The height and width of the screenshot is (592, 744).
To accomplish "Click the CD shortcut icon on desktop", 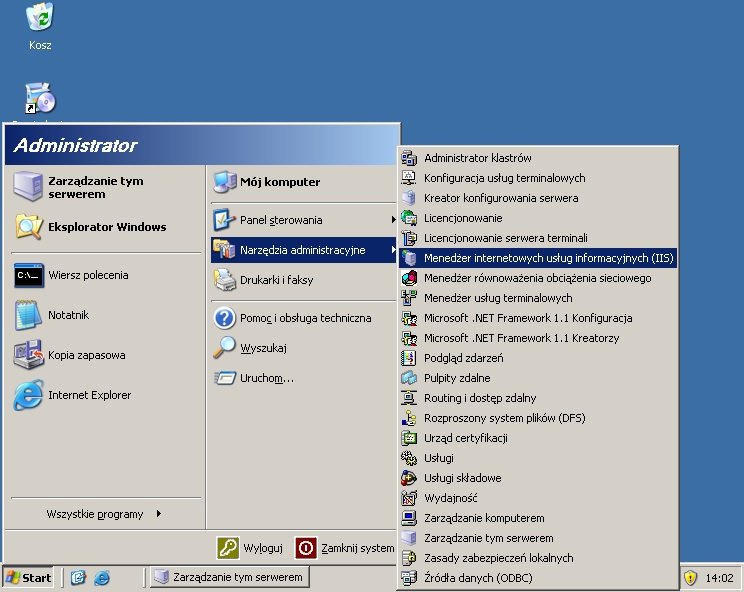I will point(40,98).
